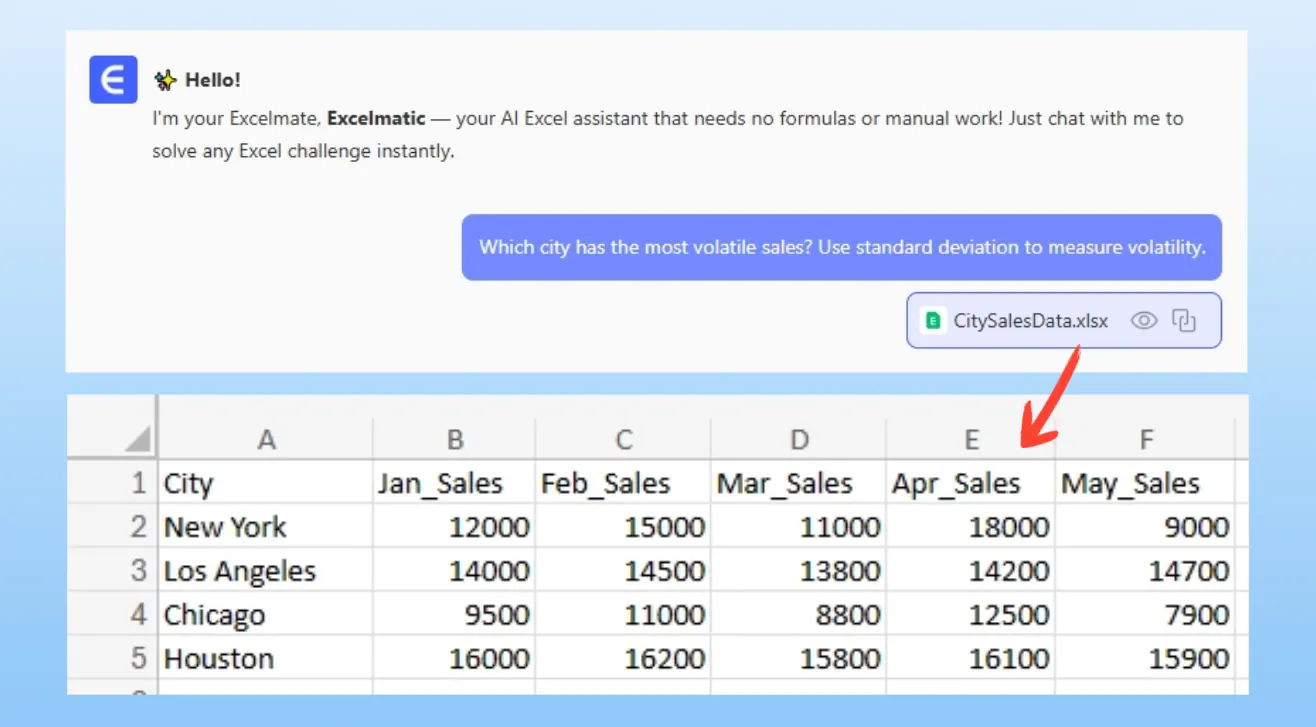Select column A header
The height and width of the screenshot is (727, 1316).
(x=265, y=439)
